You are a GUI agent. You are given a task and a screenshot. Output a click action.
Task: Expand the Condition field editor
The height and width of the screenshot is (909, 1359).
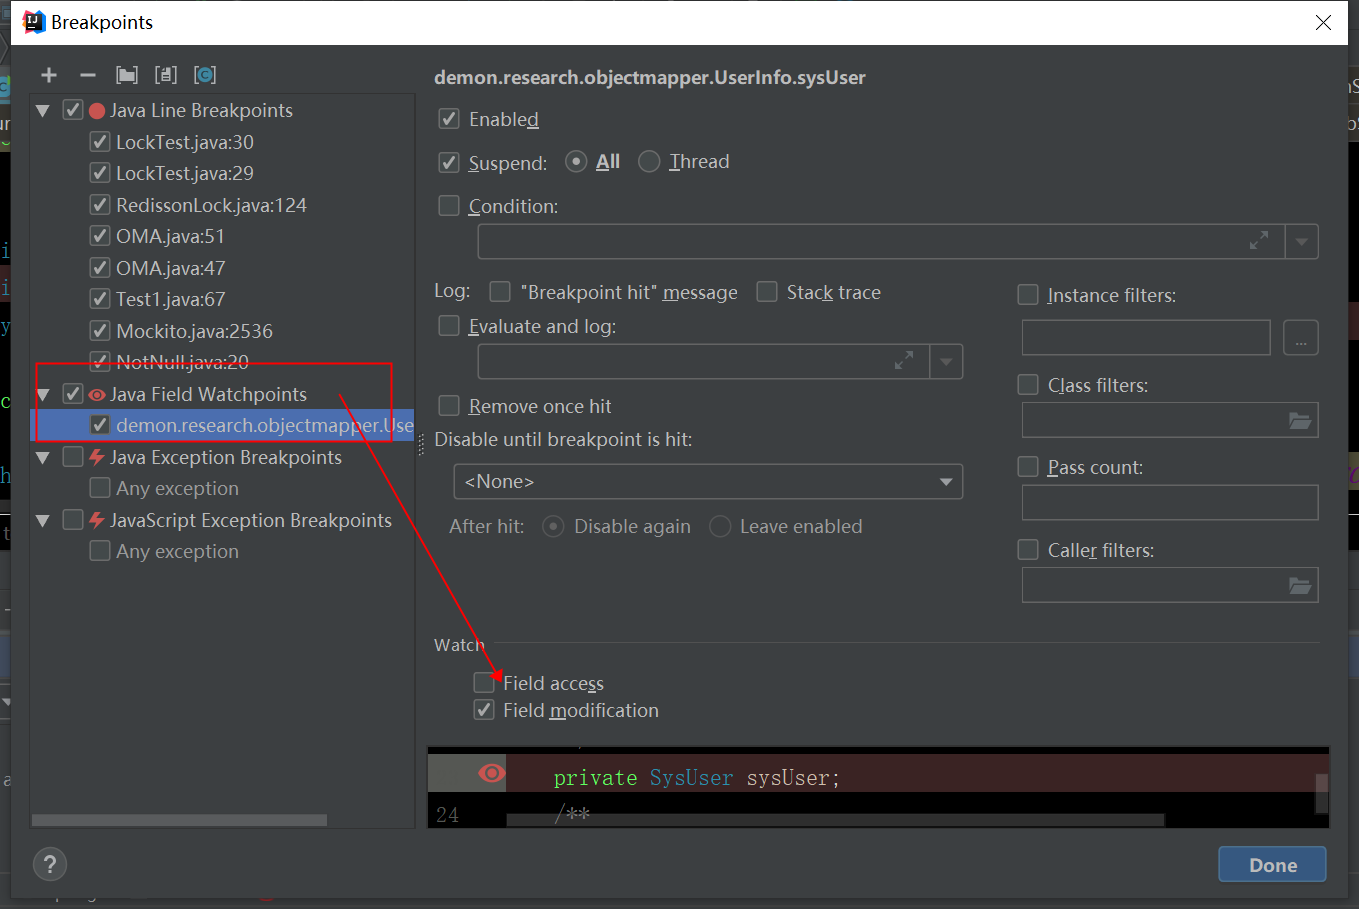click(x=1259, y=241)
